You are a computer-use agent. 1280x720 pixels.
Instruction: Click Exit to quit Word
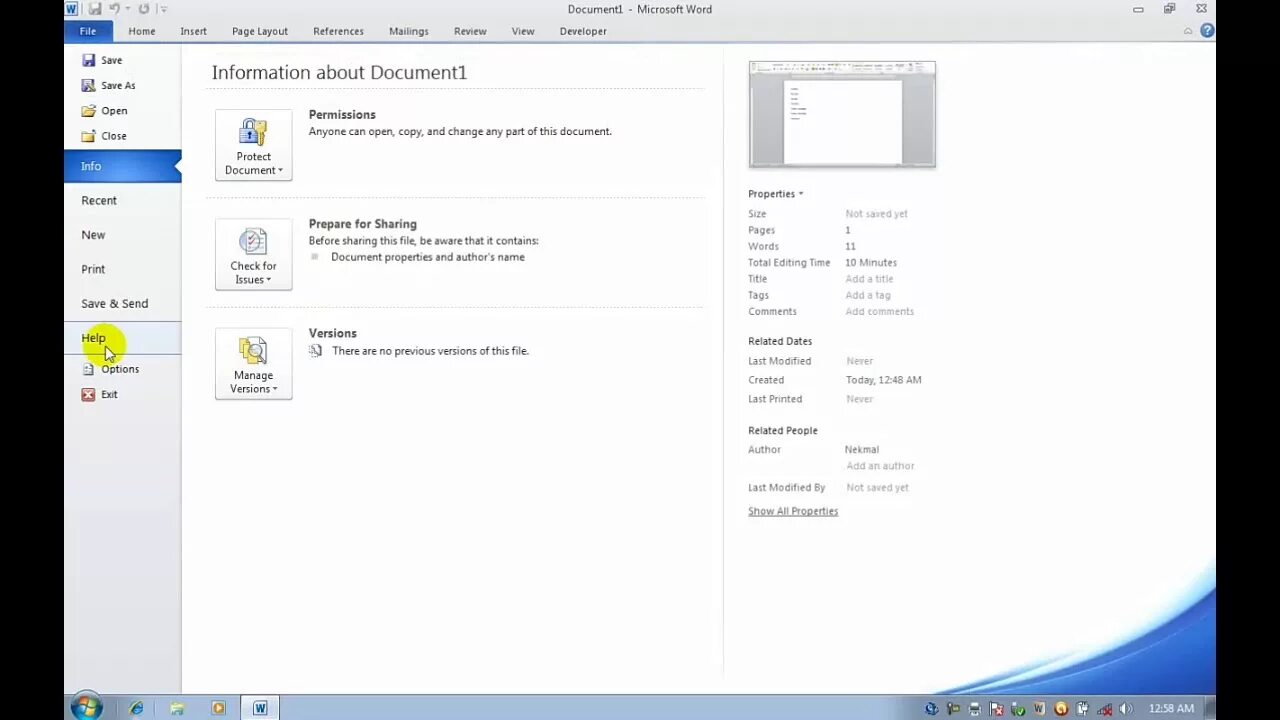pos(99,394)
